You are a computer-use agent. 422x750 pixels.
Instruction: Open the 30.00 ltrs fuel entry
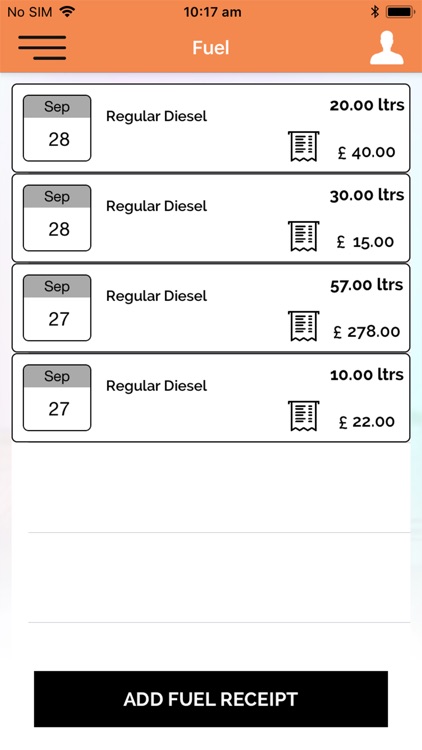(x=211, y=218)
